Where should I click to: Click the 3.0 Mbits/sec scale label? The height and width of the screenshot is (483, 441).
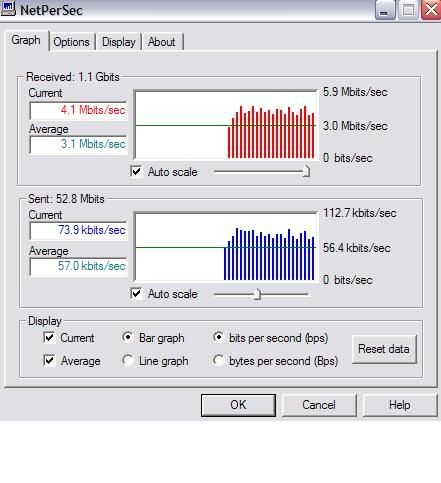pos(355,126)
